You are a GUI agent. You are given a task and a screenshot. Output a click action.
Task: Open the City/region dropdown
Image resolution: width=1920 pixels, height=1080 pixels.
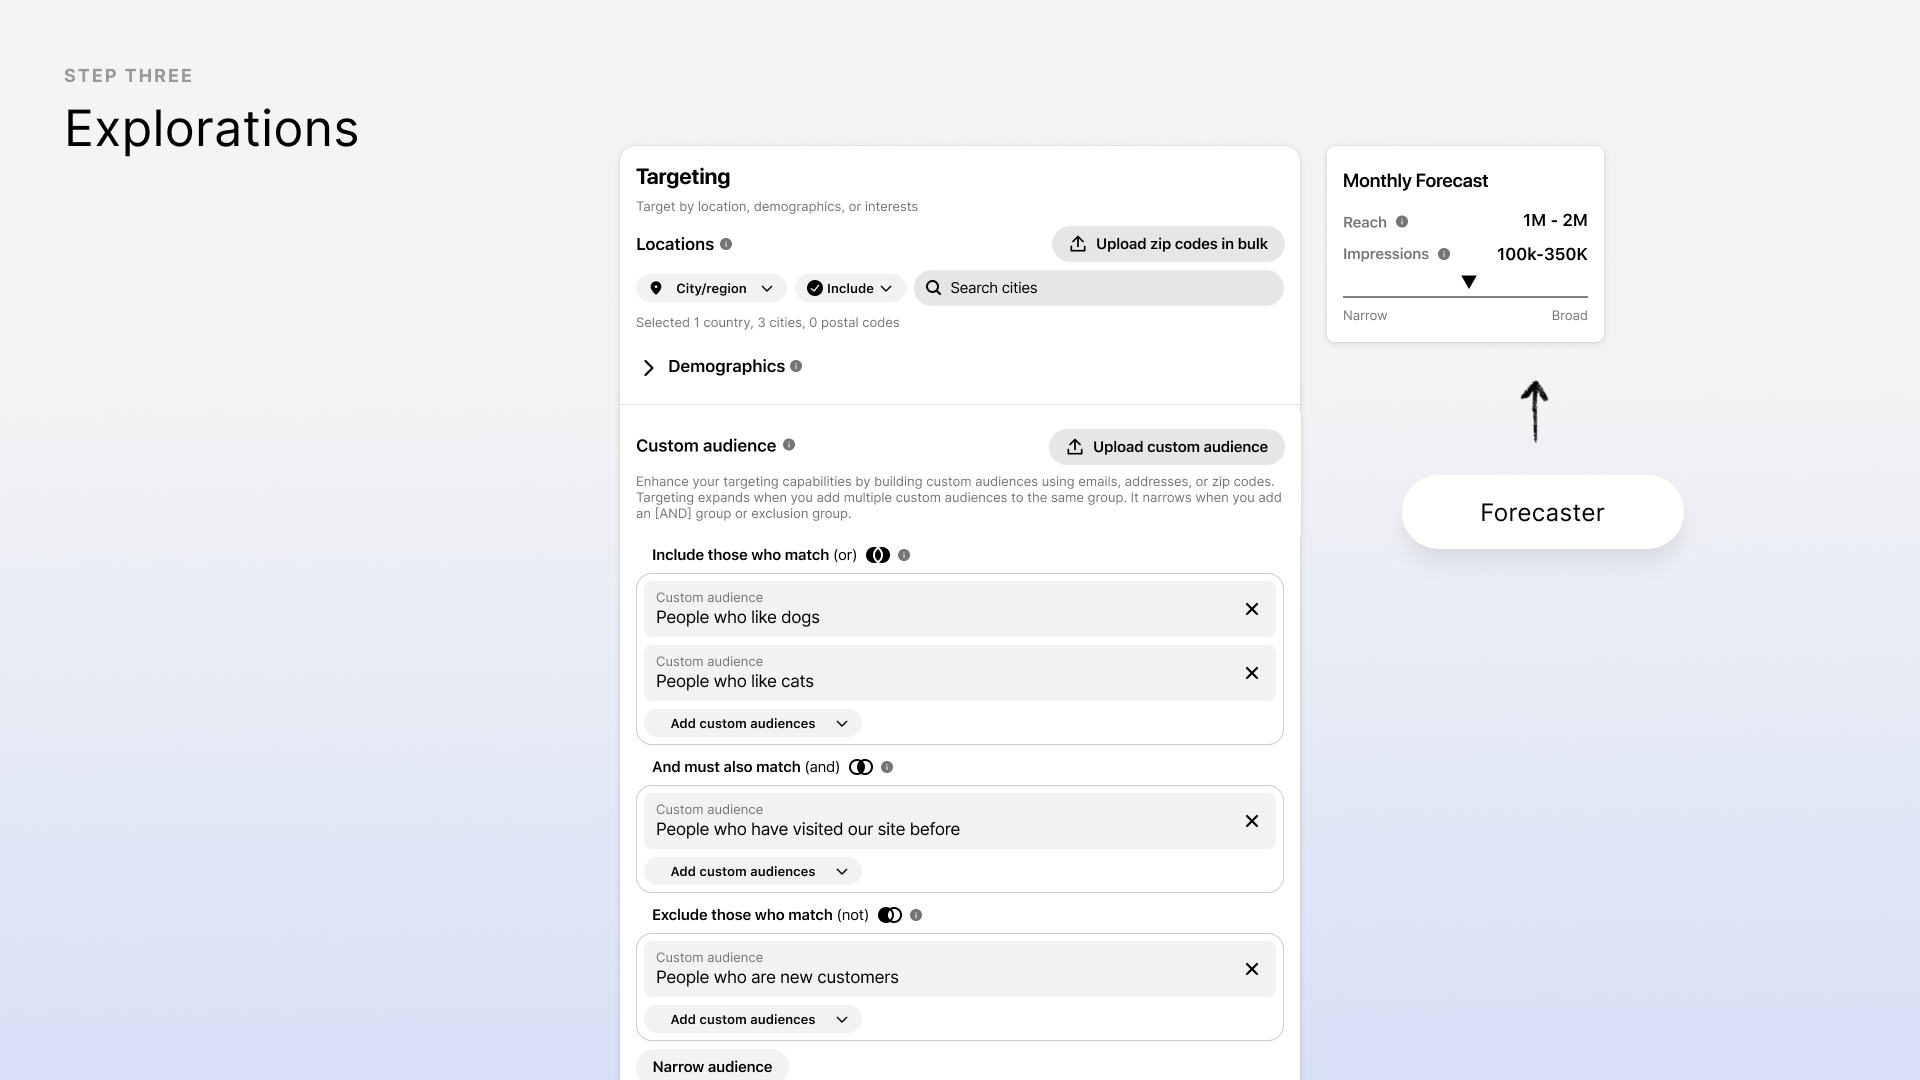click(711, 288)
